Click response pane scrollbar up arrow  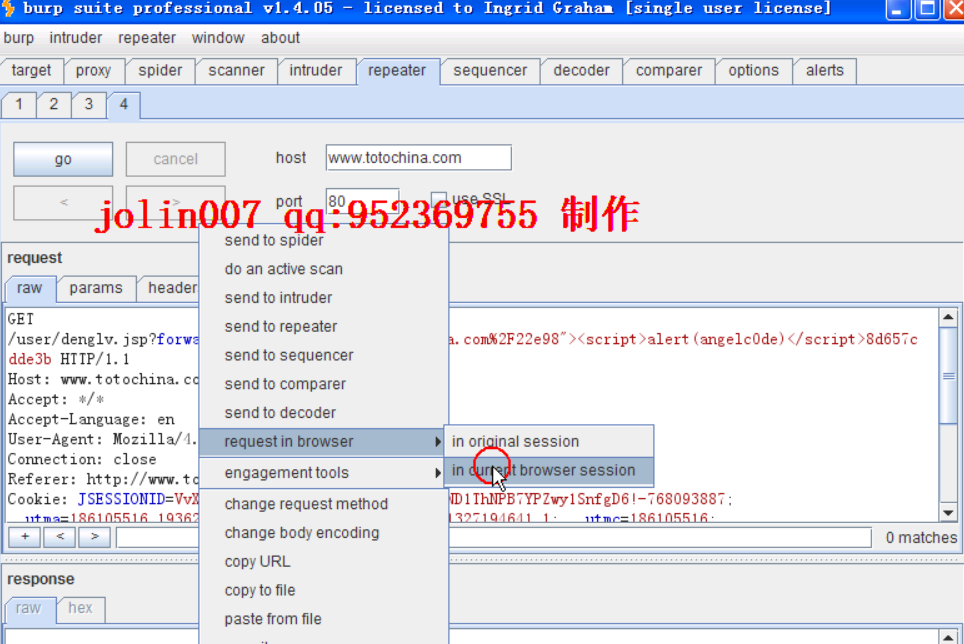coord(948,638)
